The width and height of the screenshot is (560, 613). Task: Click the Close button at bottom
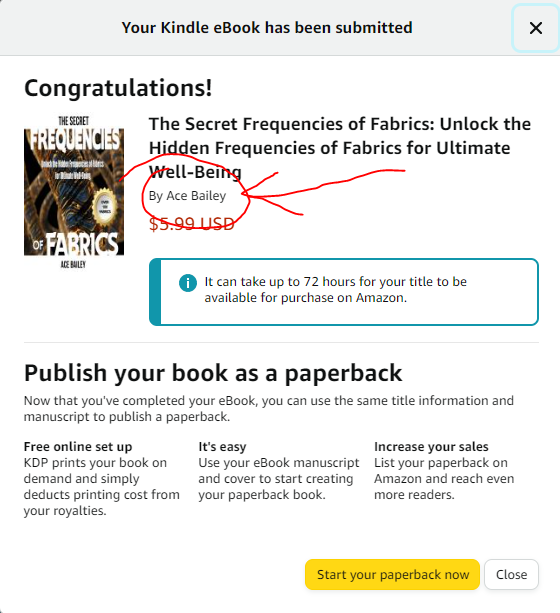click(x=511, y=574)
